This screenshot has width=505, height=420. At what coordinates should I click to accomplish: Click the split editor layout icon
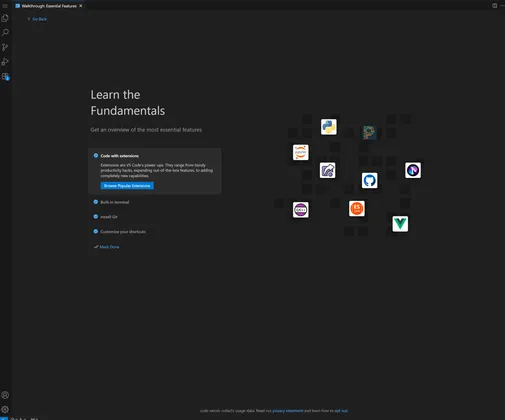[x=495, y=6]
